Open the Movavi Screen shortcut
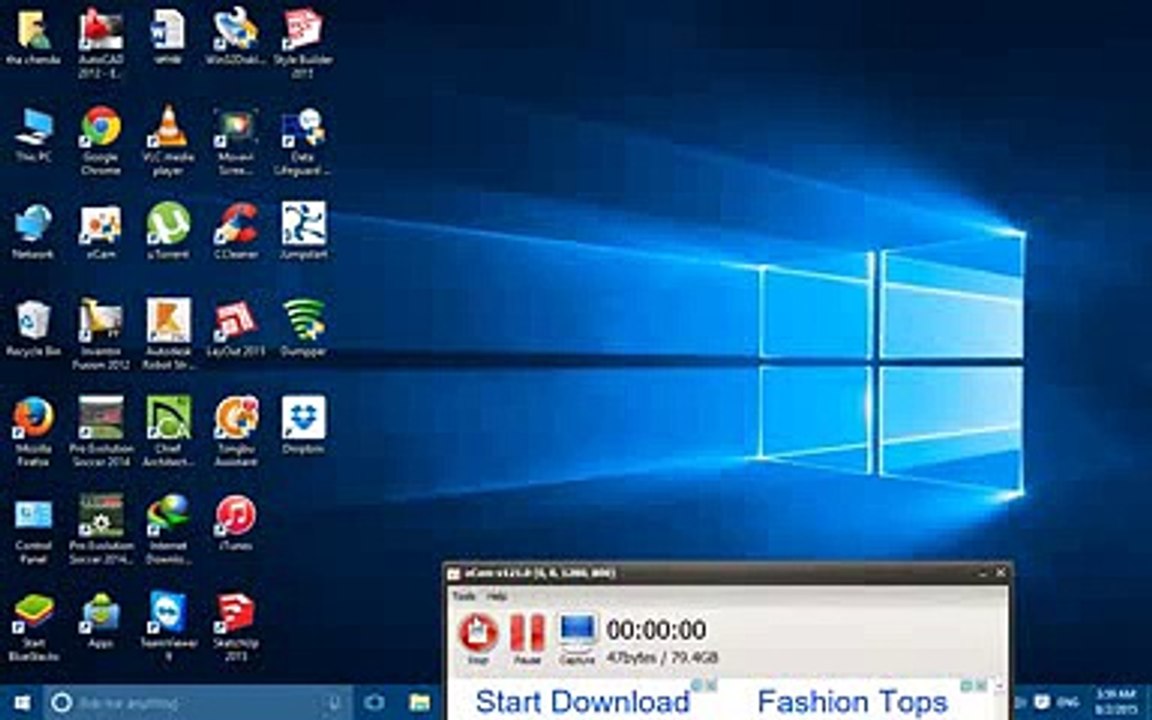 click(235, 140)
